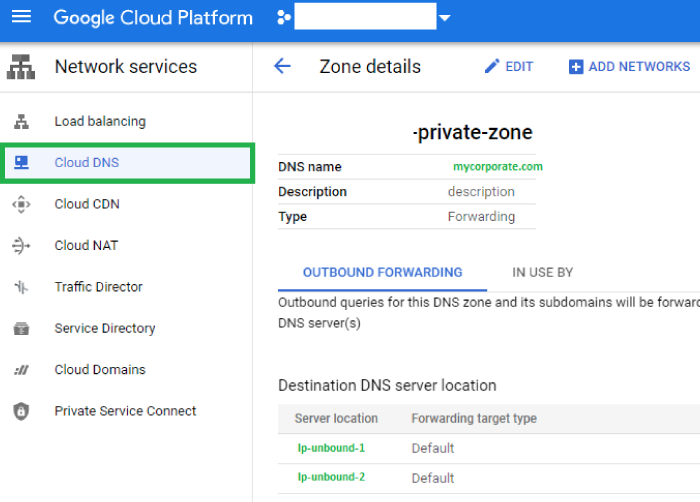
Task: Click the Traffic Director icon
Action: coord(21,287)
